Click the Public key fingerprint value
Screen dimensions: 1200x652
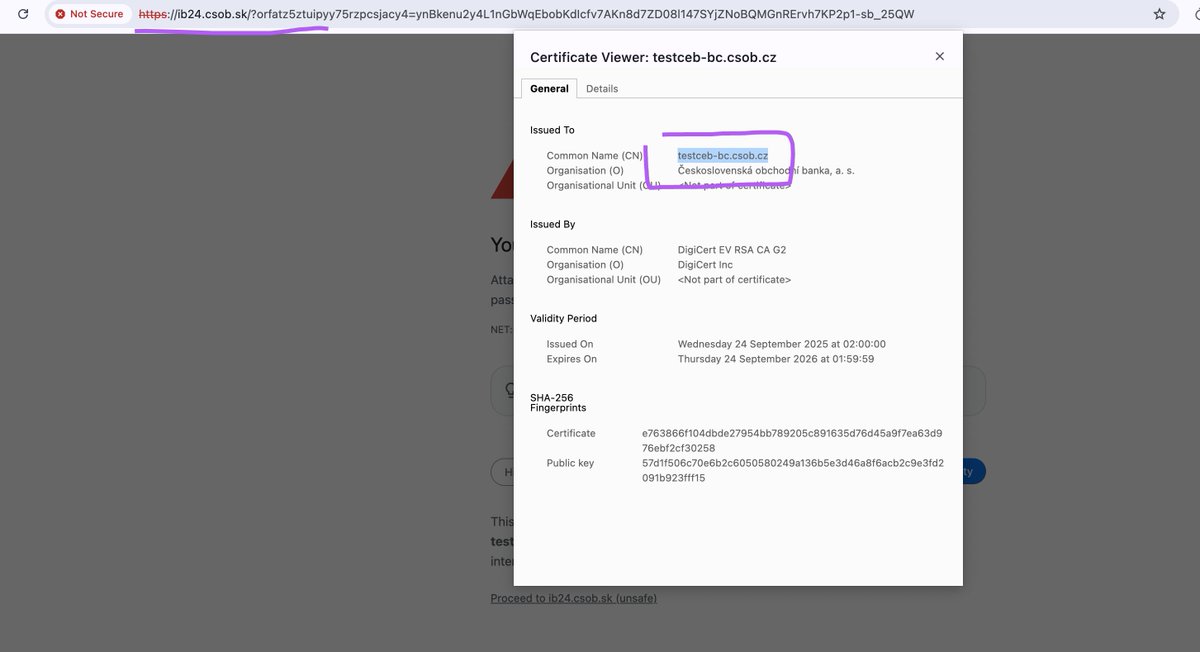tap(792, 470)
